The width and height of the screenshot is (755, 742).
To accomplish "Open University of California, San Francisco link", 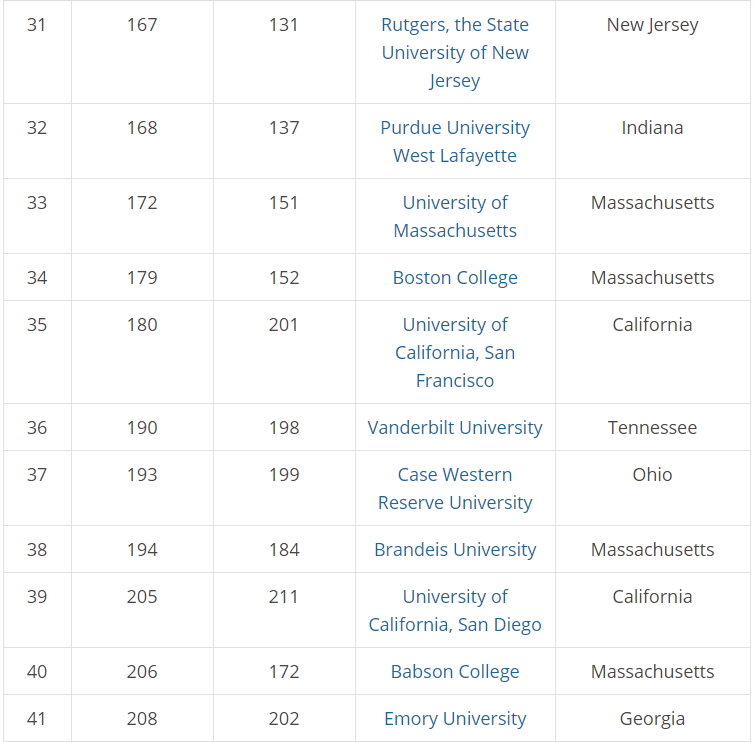I will click(x=455, y=353).
